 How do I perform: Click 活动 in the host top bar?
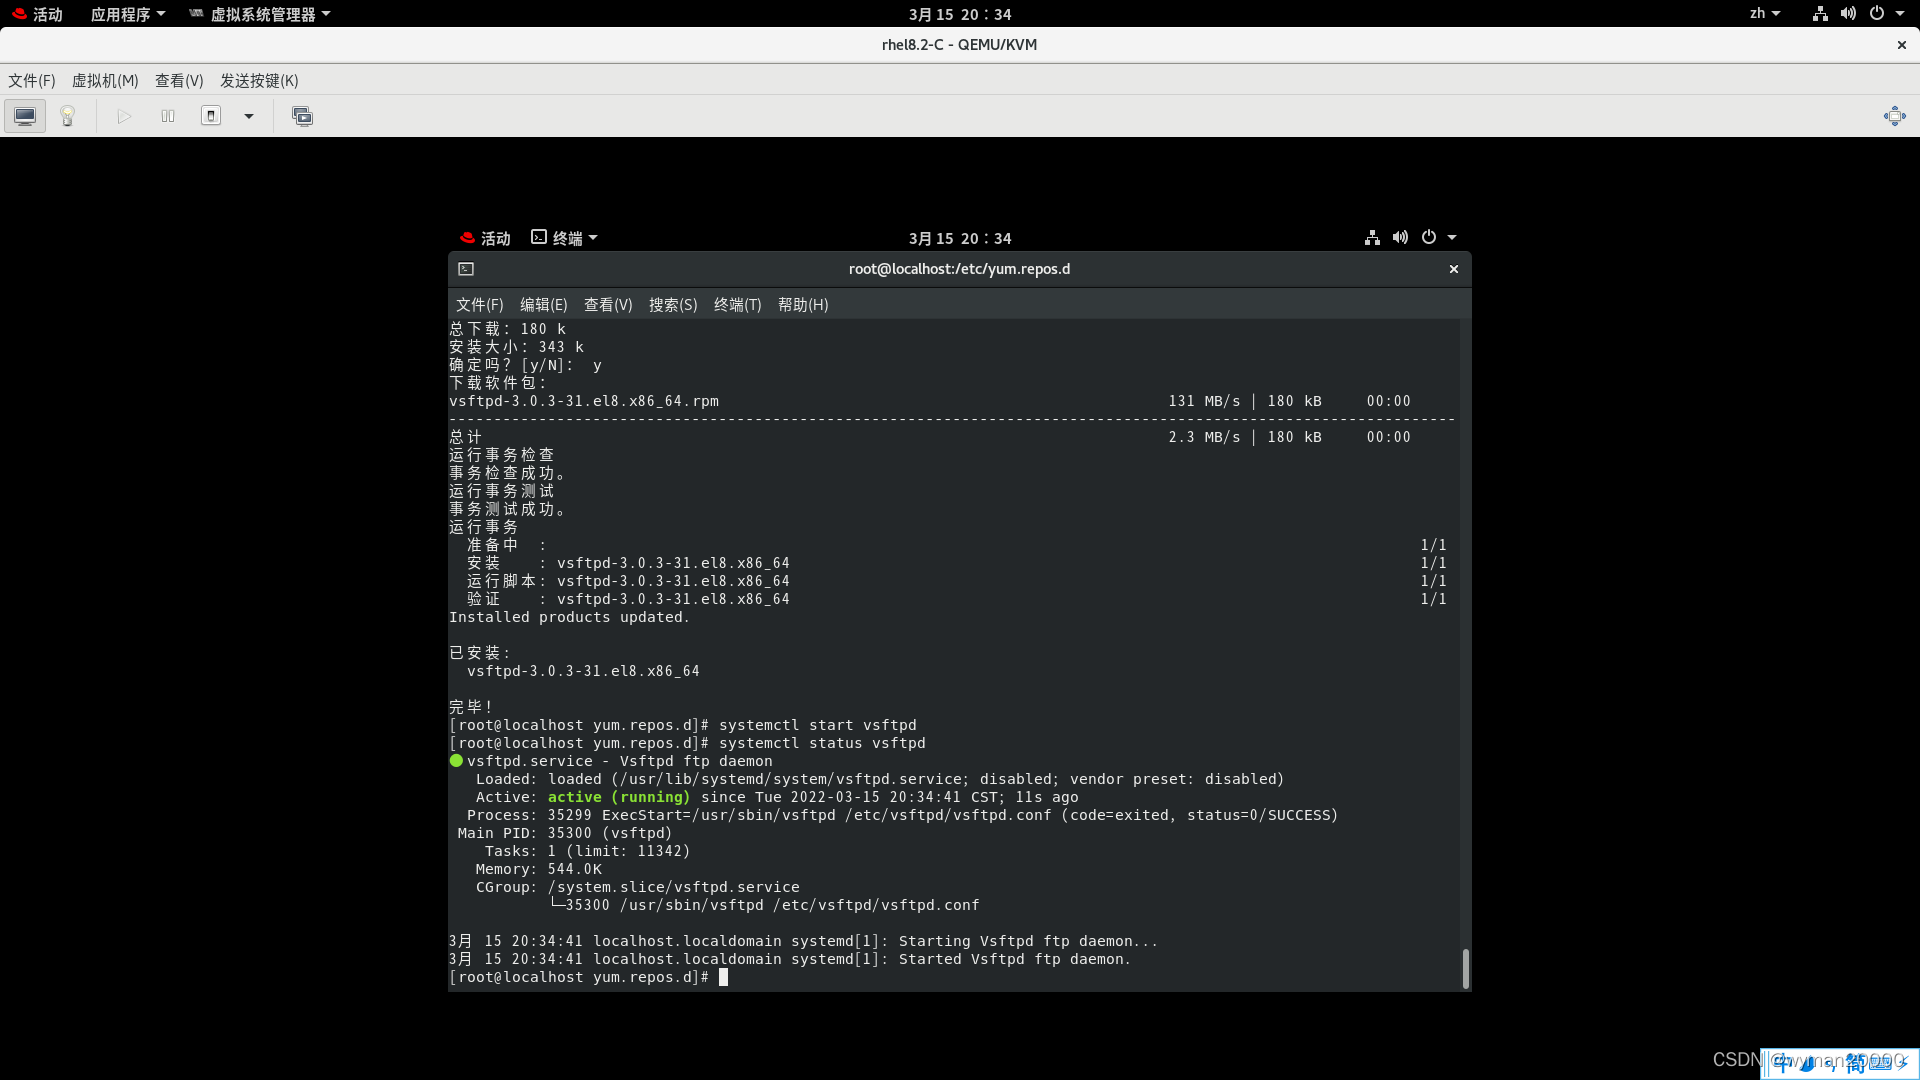point(47,14)
